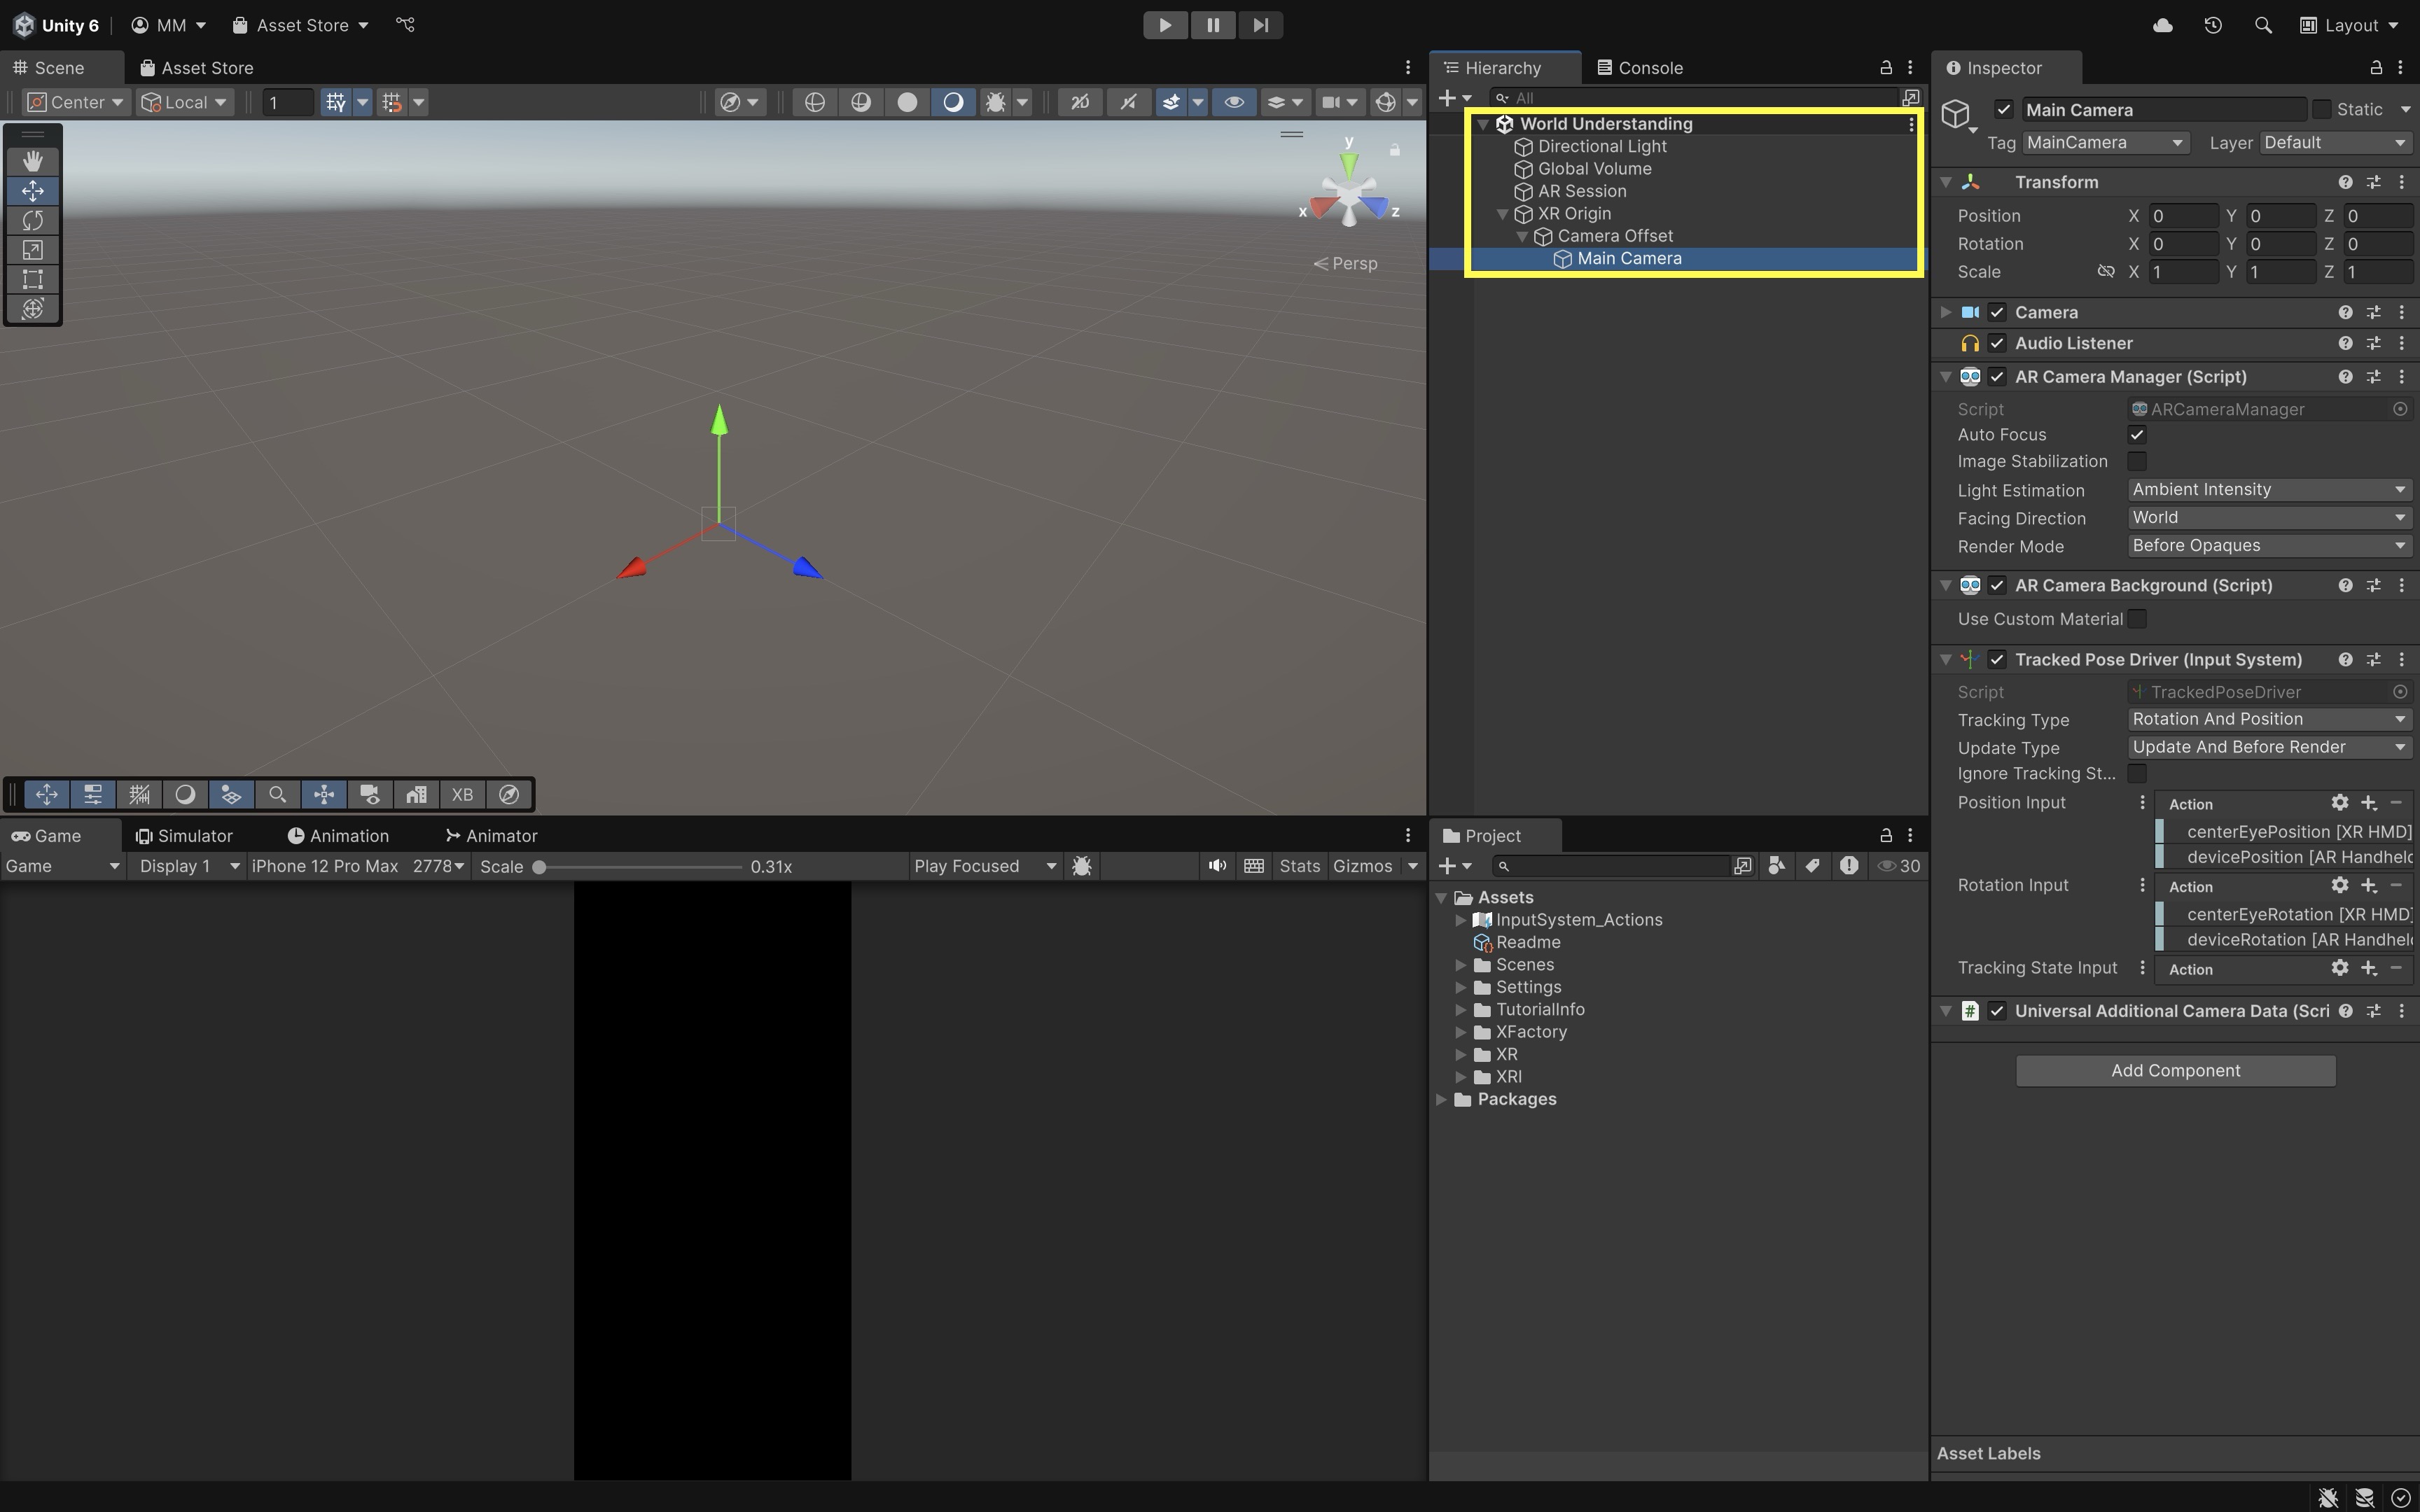The height and width of the screenshot is (1512, 2420).
Task: Switch to the Simulator tab
Action: click(x=185, y=836)
